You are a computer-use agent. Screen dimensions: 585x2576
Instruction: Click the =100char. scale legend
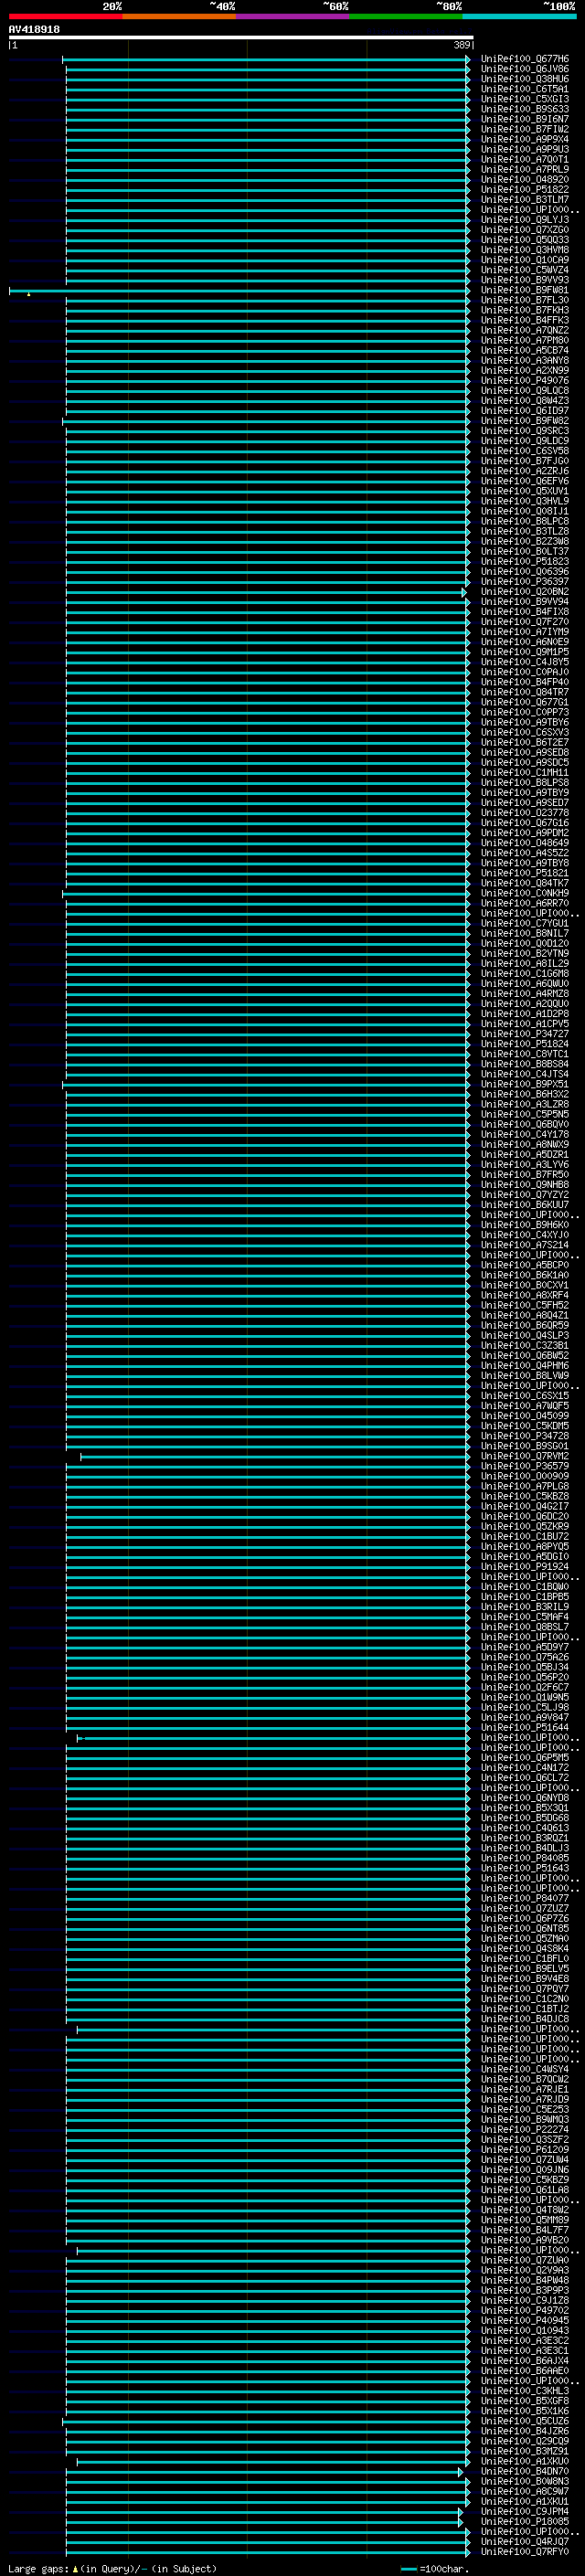tap(433, 2568)
